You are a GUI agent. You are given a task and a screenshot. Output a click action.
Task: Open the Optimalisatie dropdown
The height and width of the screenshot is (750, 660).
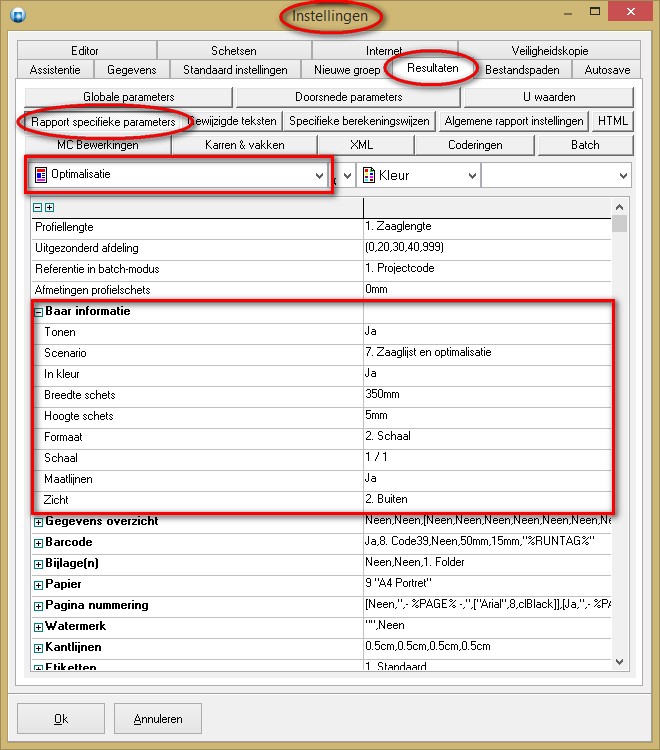click(319, 176)
